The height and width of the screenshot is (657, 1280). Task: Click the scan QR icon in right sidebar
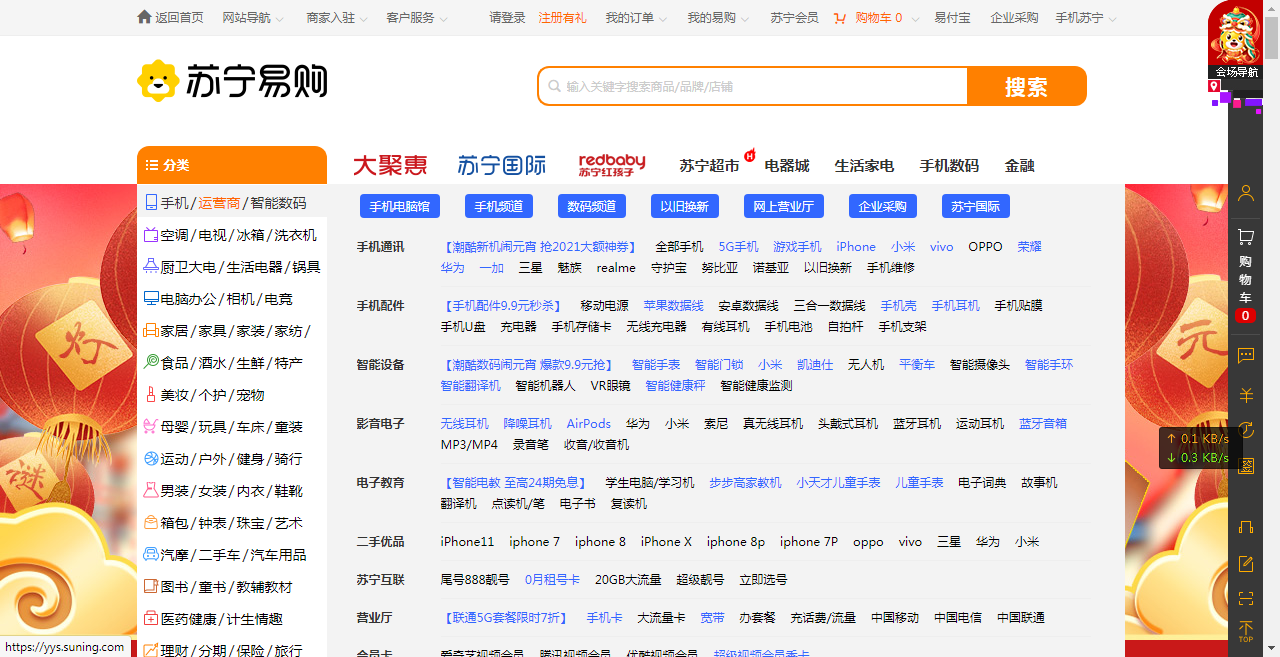pos(1245,599)
